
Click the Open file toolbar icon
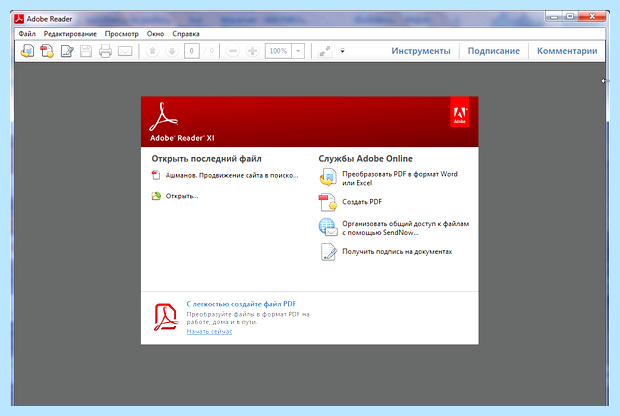27,51
